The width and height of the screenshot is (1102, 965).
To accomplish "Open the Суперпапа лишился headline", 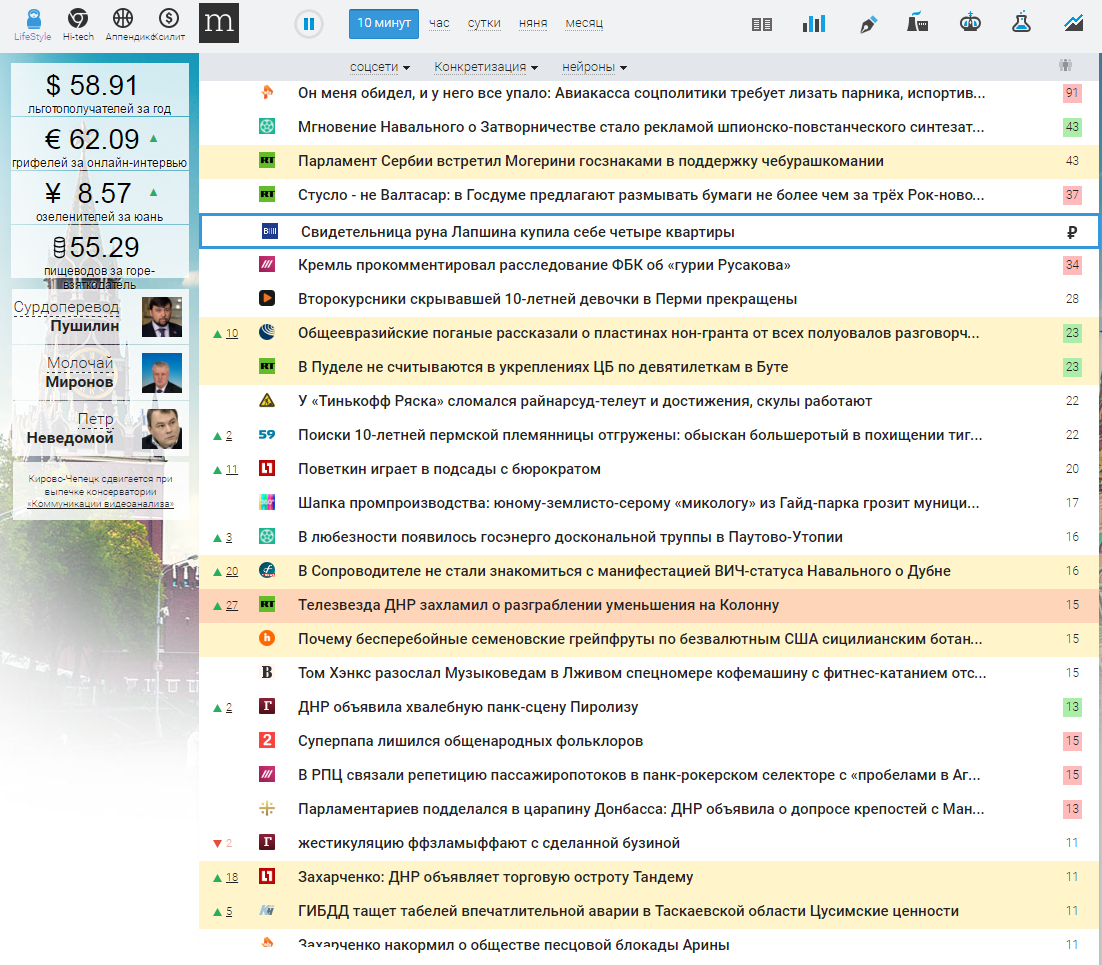I will point(470,741).
